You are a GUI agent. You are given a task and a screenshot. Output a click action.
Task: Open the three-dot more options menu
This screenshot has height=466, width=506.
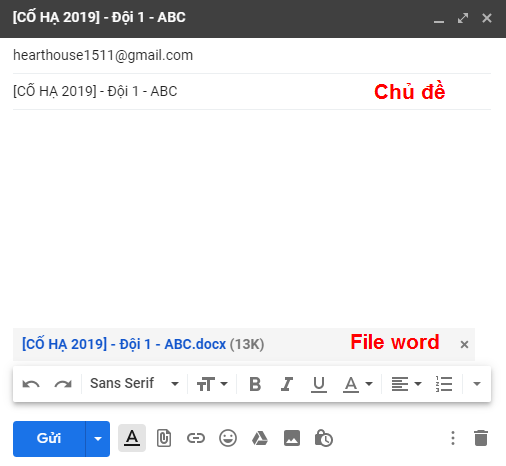point(453,438)
